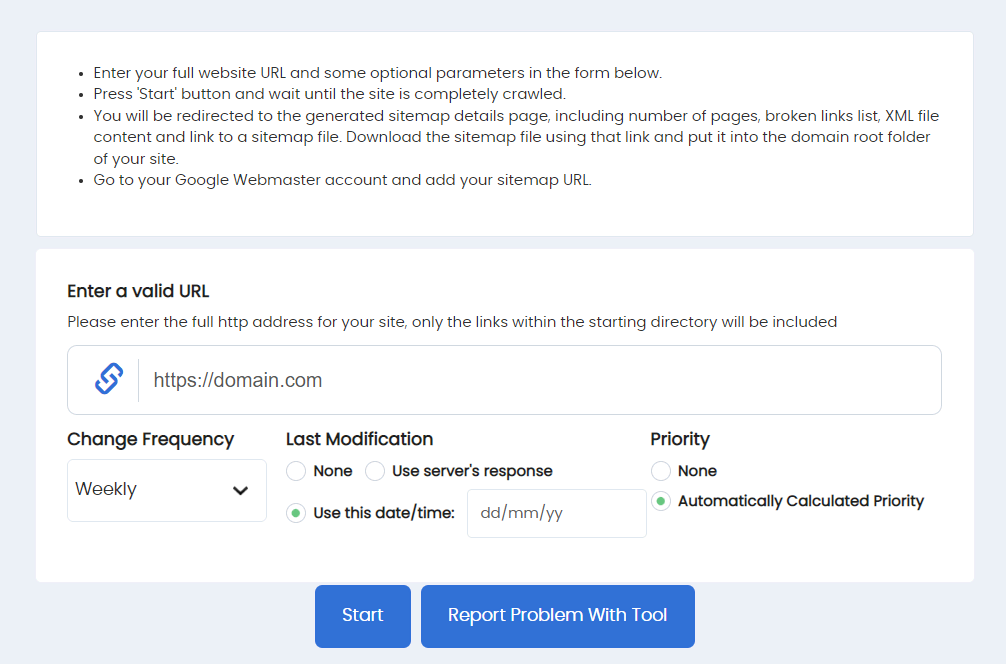Select the Use this date/time radio
The width and height of the screenshot is (1006, 664).
coord(297,513)
